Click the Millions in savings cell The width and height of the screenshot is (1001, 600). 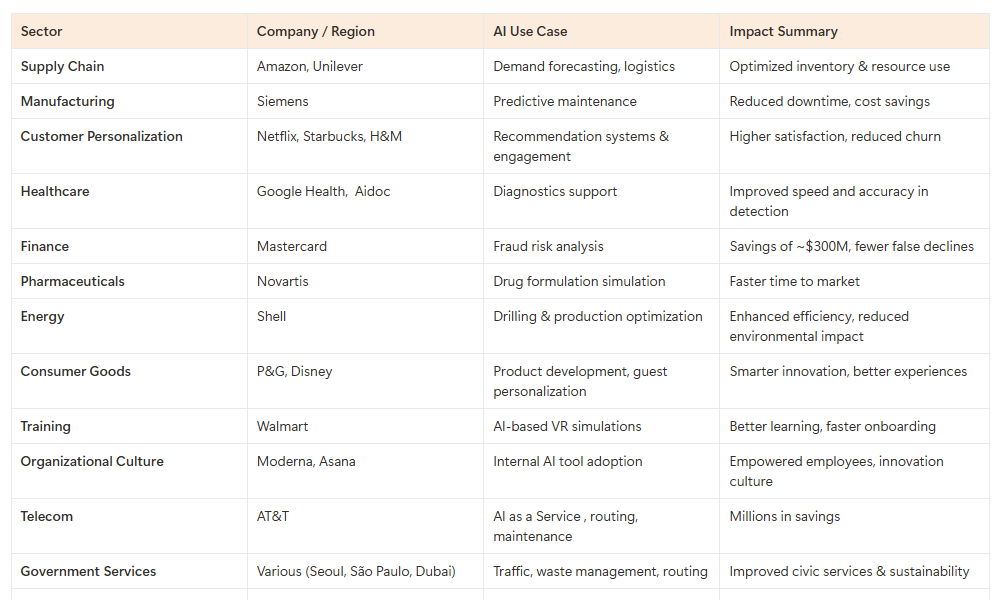[x=785, y=517]
